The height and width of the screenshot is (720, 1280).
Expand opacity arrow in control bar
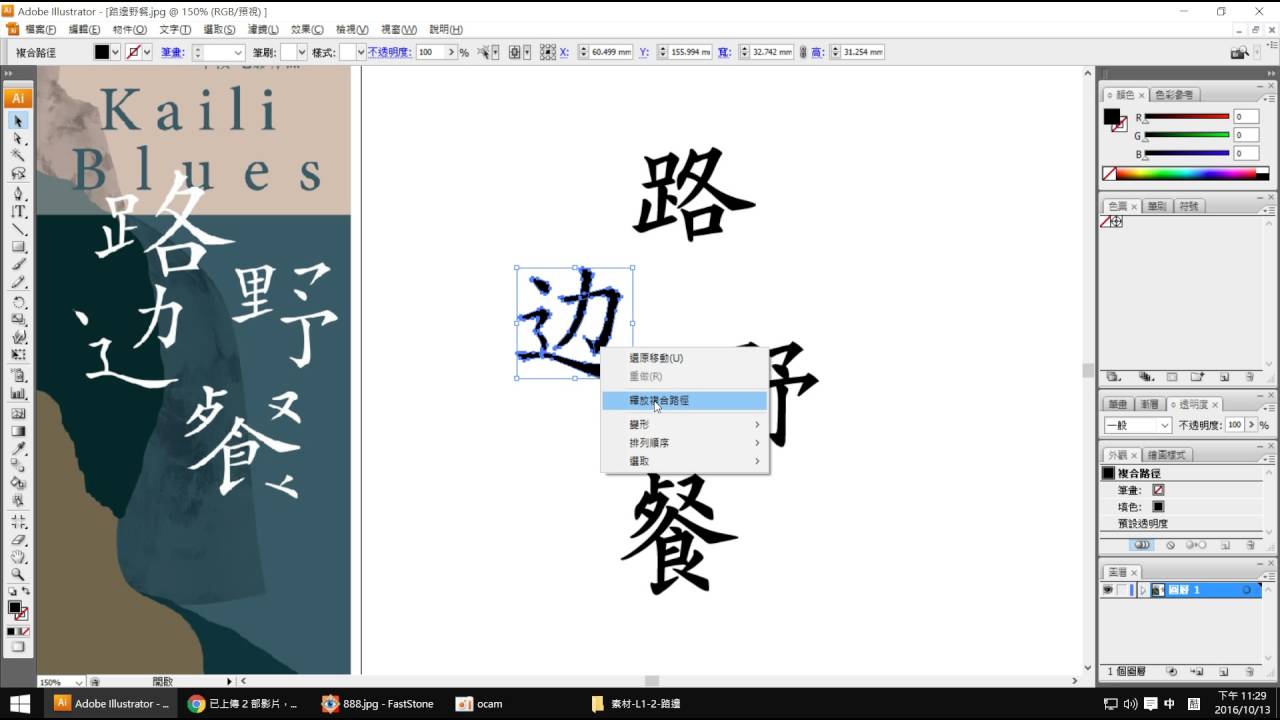tap(451, 52)
